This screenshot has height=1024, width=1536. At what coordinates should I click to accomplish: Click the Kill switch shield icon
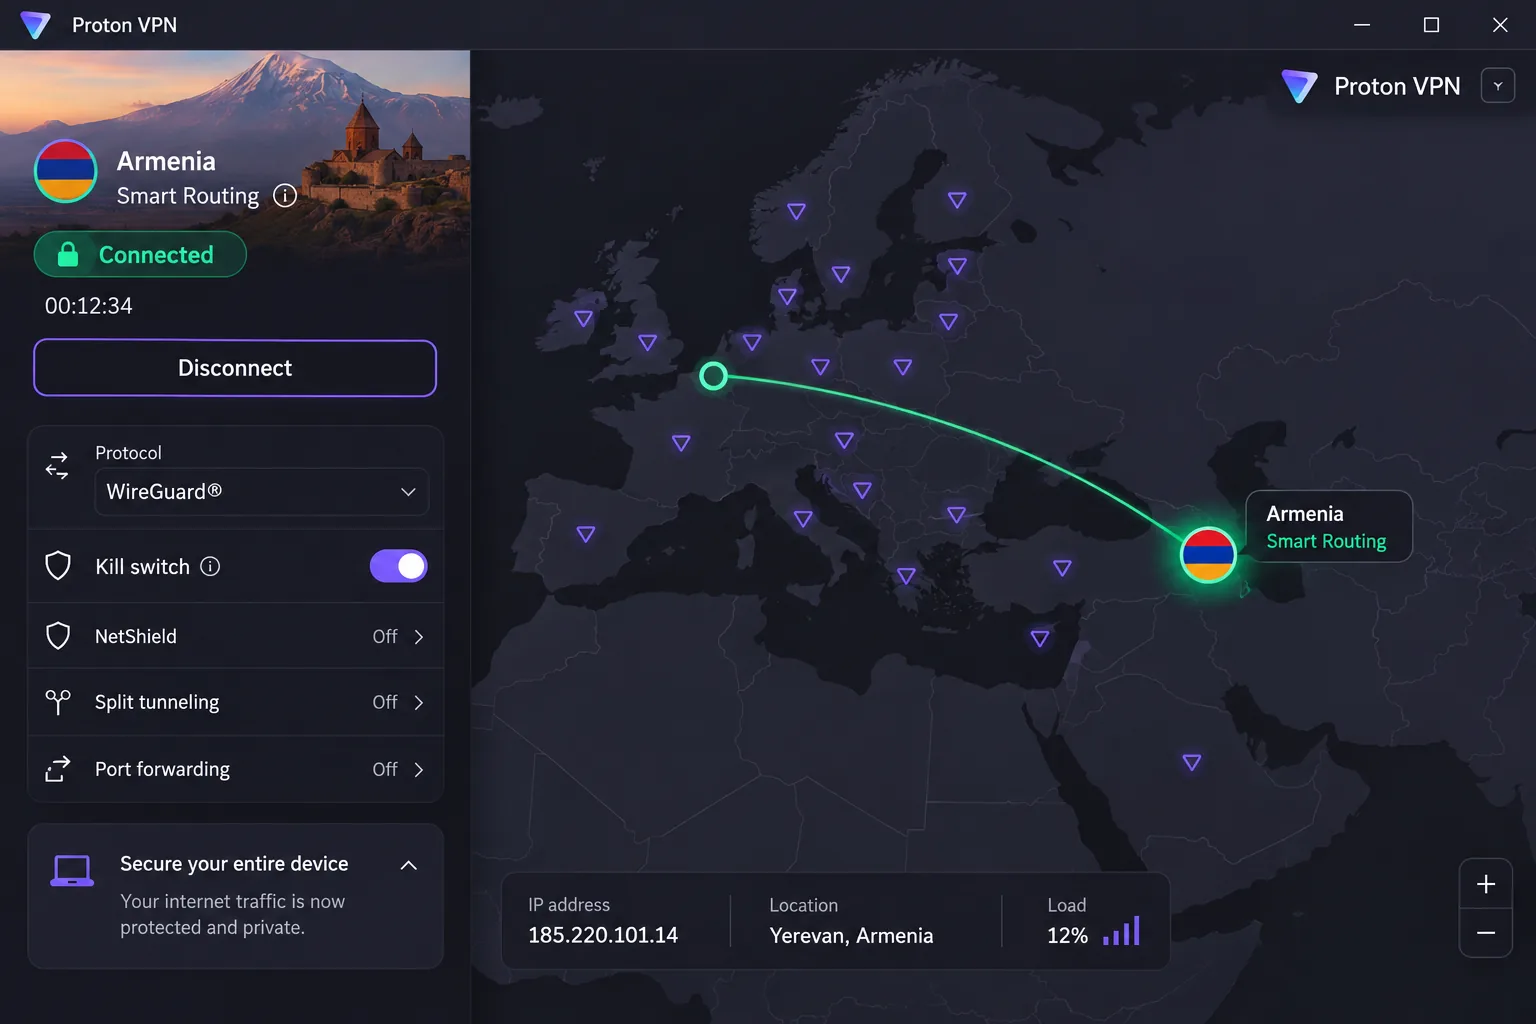(x=58, y=566)
